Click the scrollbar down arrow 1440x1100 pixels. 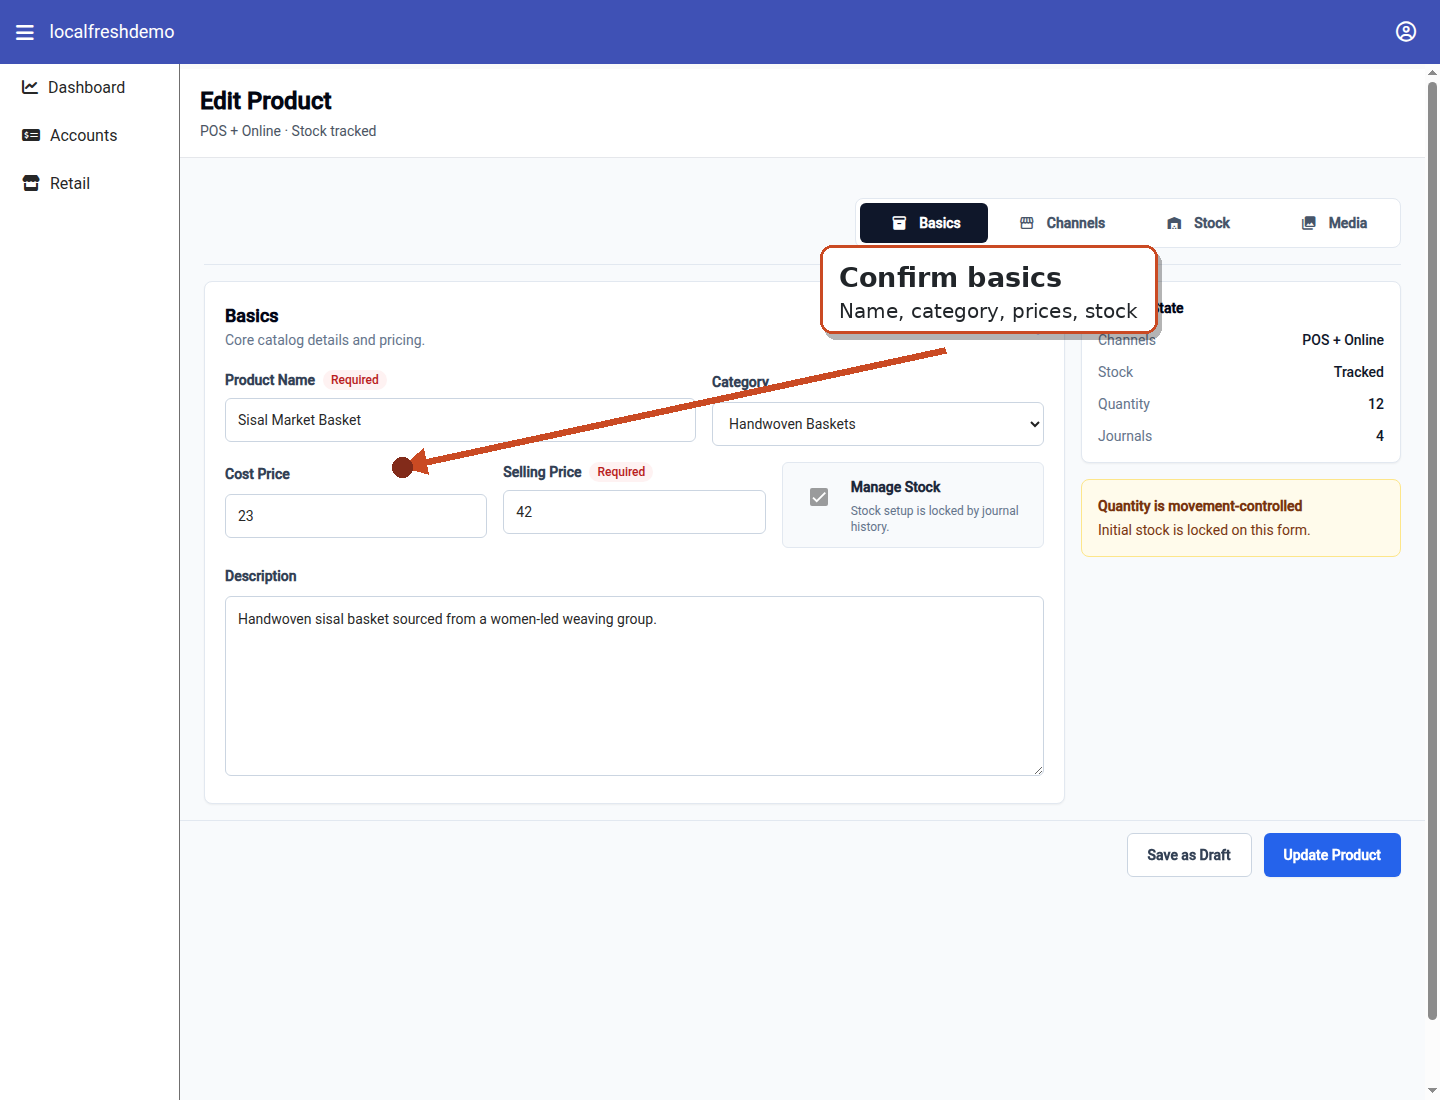pyautogui.click(x=1432, y=1091)
